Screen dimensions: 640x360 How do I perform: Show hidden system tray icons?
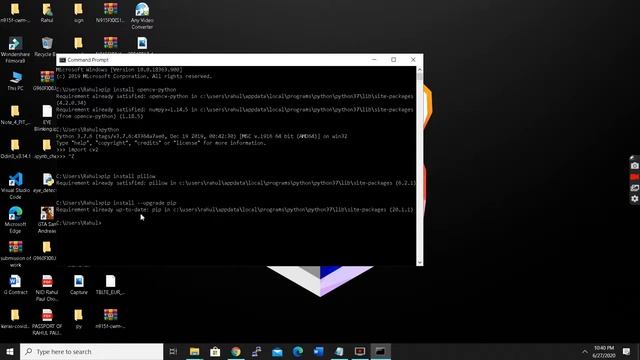[x=584, y=351]
